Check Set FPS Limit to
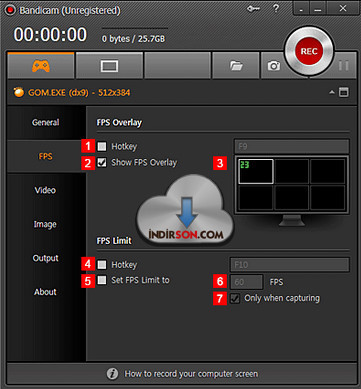Image resolution: width=361 pixels, height=389 pixels. click(102, 280)
